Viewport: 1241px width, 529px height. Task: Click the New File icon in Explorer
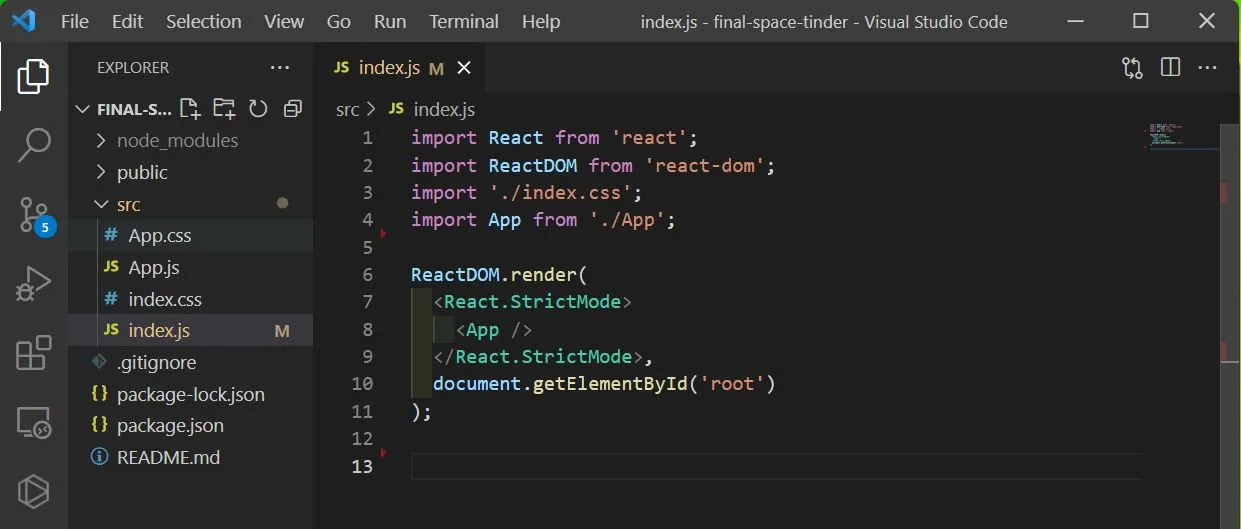click(190, 108)
